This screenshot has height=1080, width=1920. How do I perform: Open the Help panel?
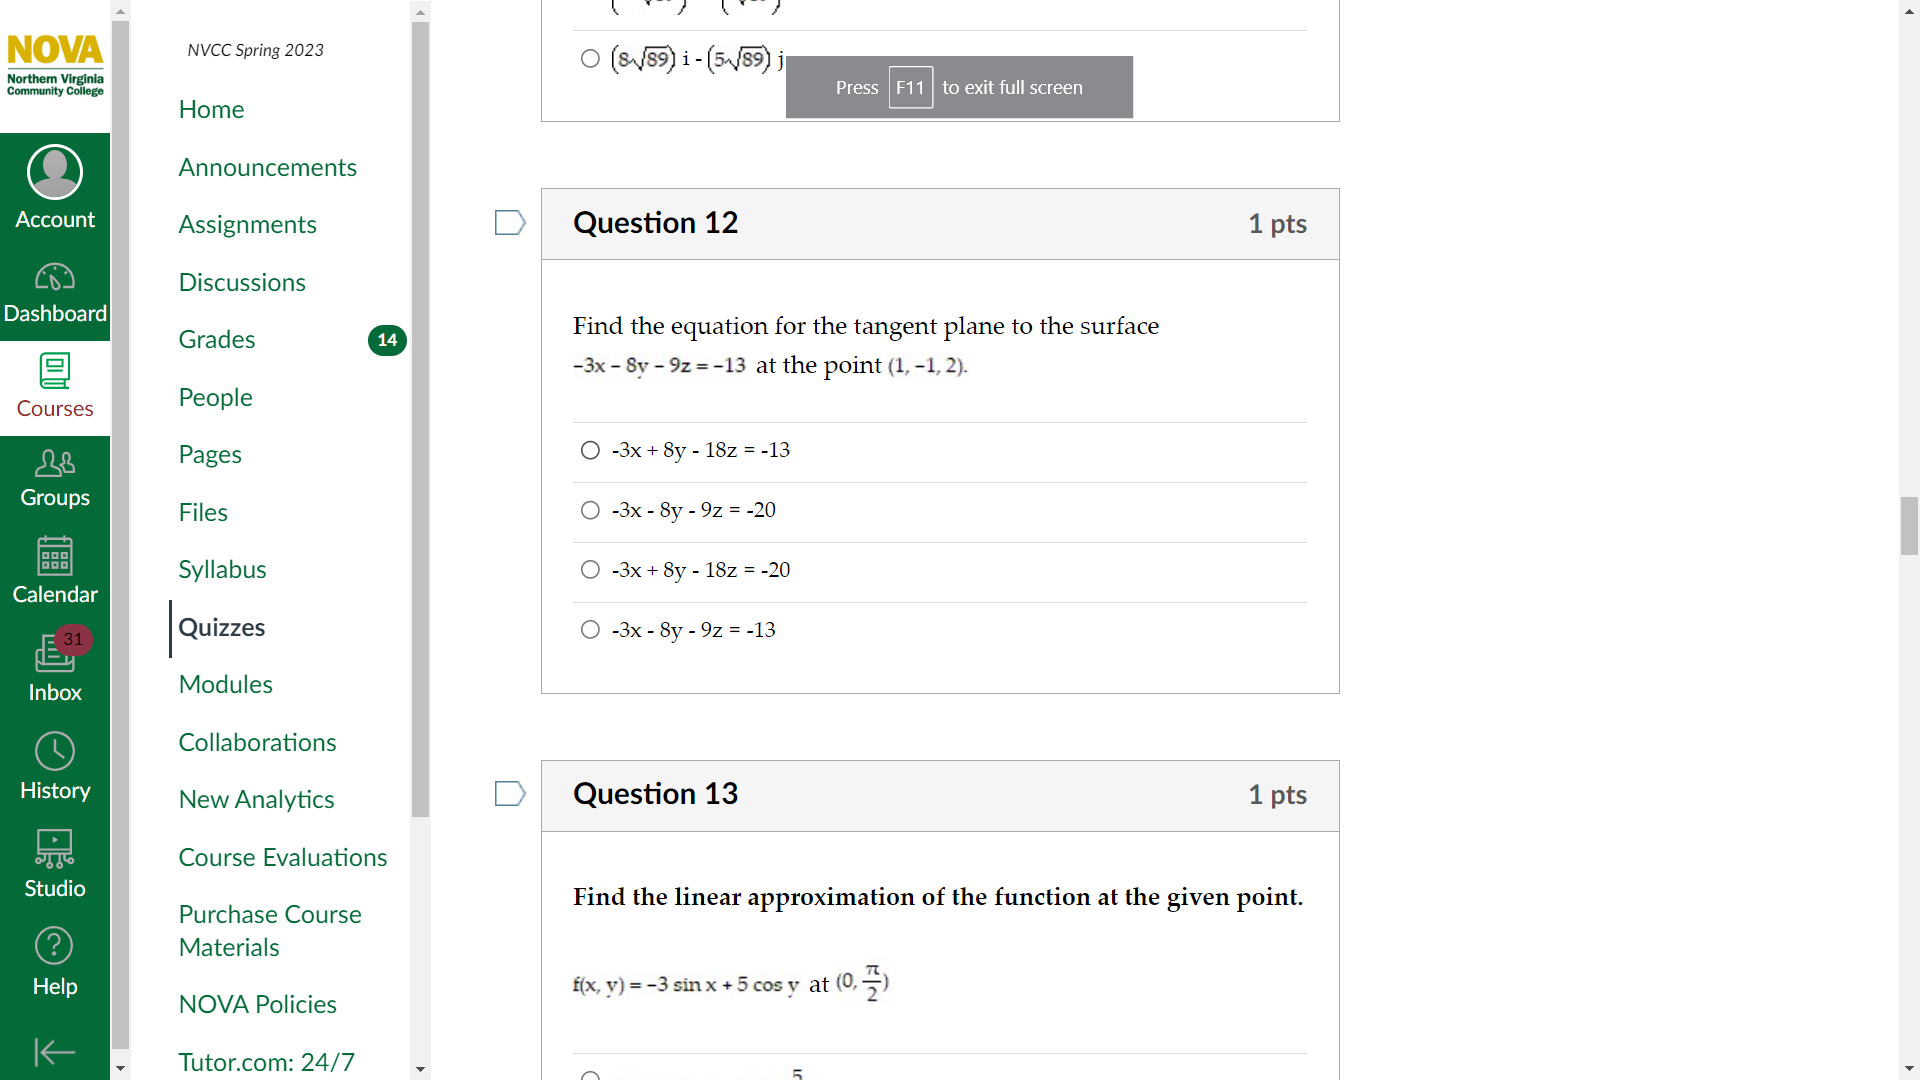click(x=55, y=960)
